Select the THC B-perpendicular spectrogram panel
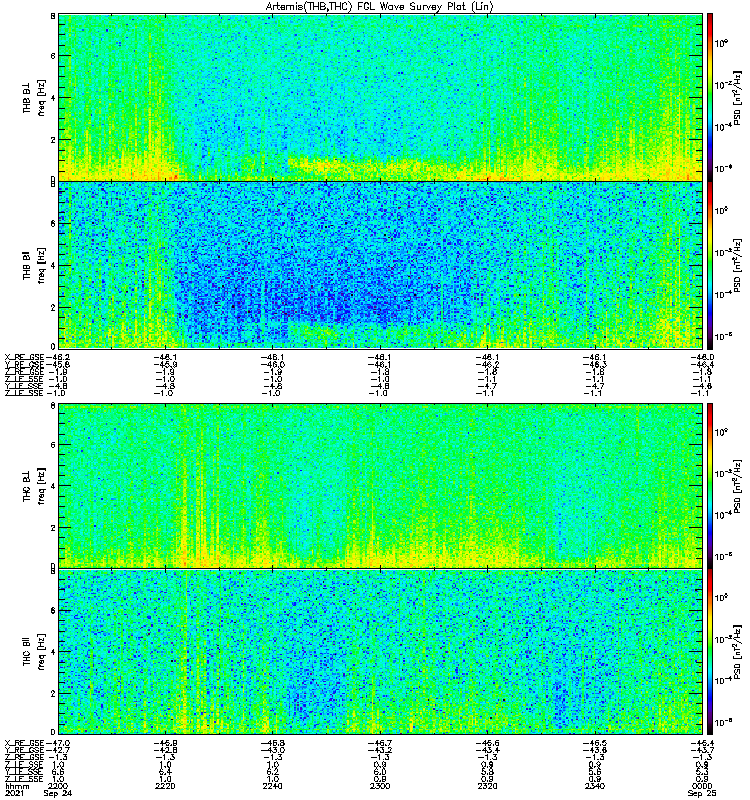The width and height of the screenshot is (750, 800). pos(381,486)
